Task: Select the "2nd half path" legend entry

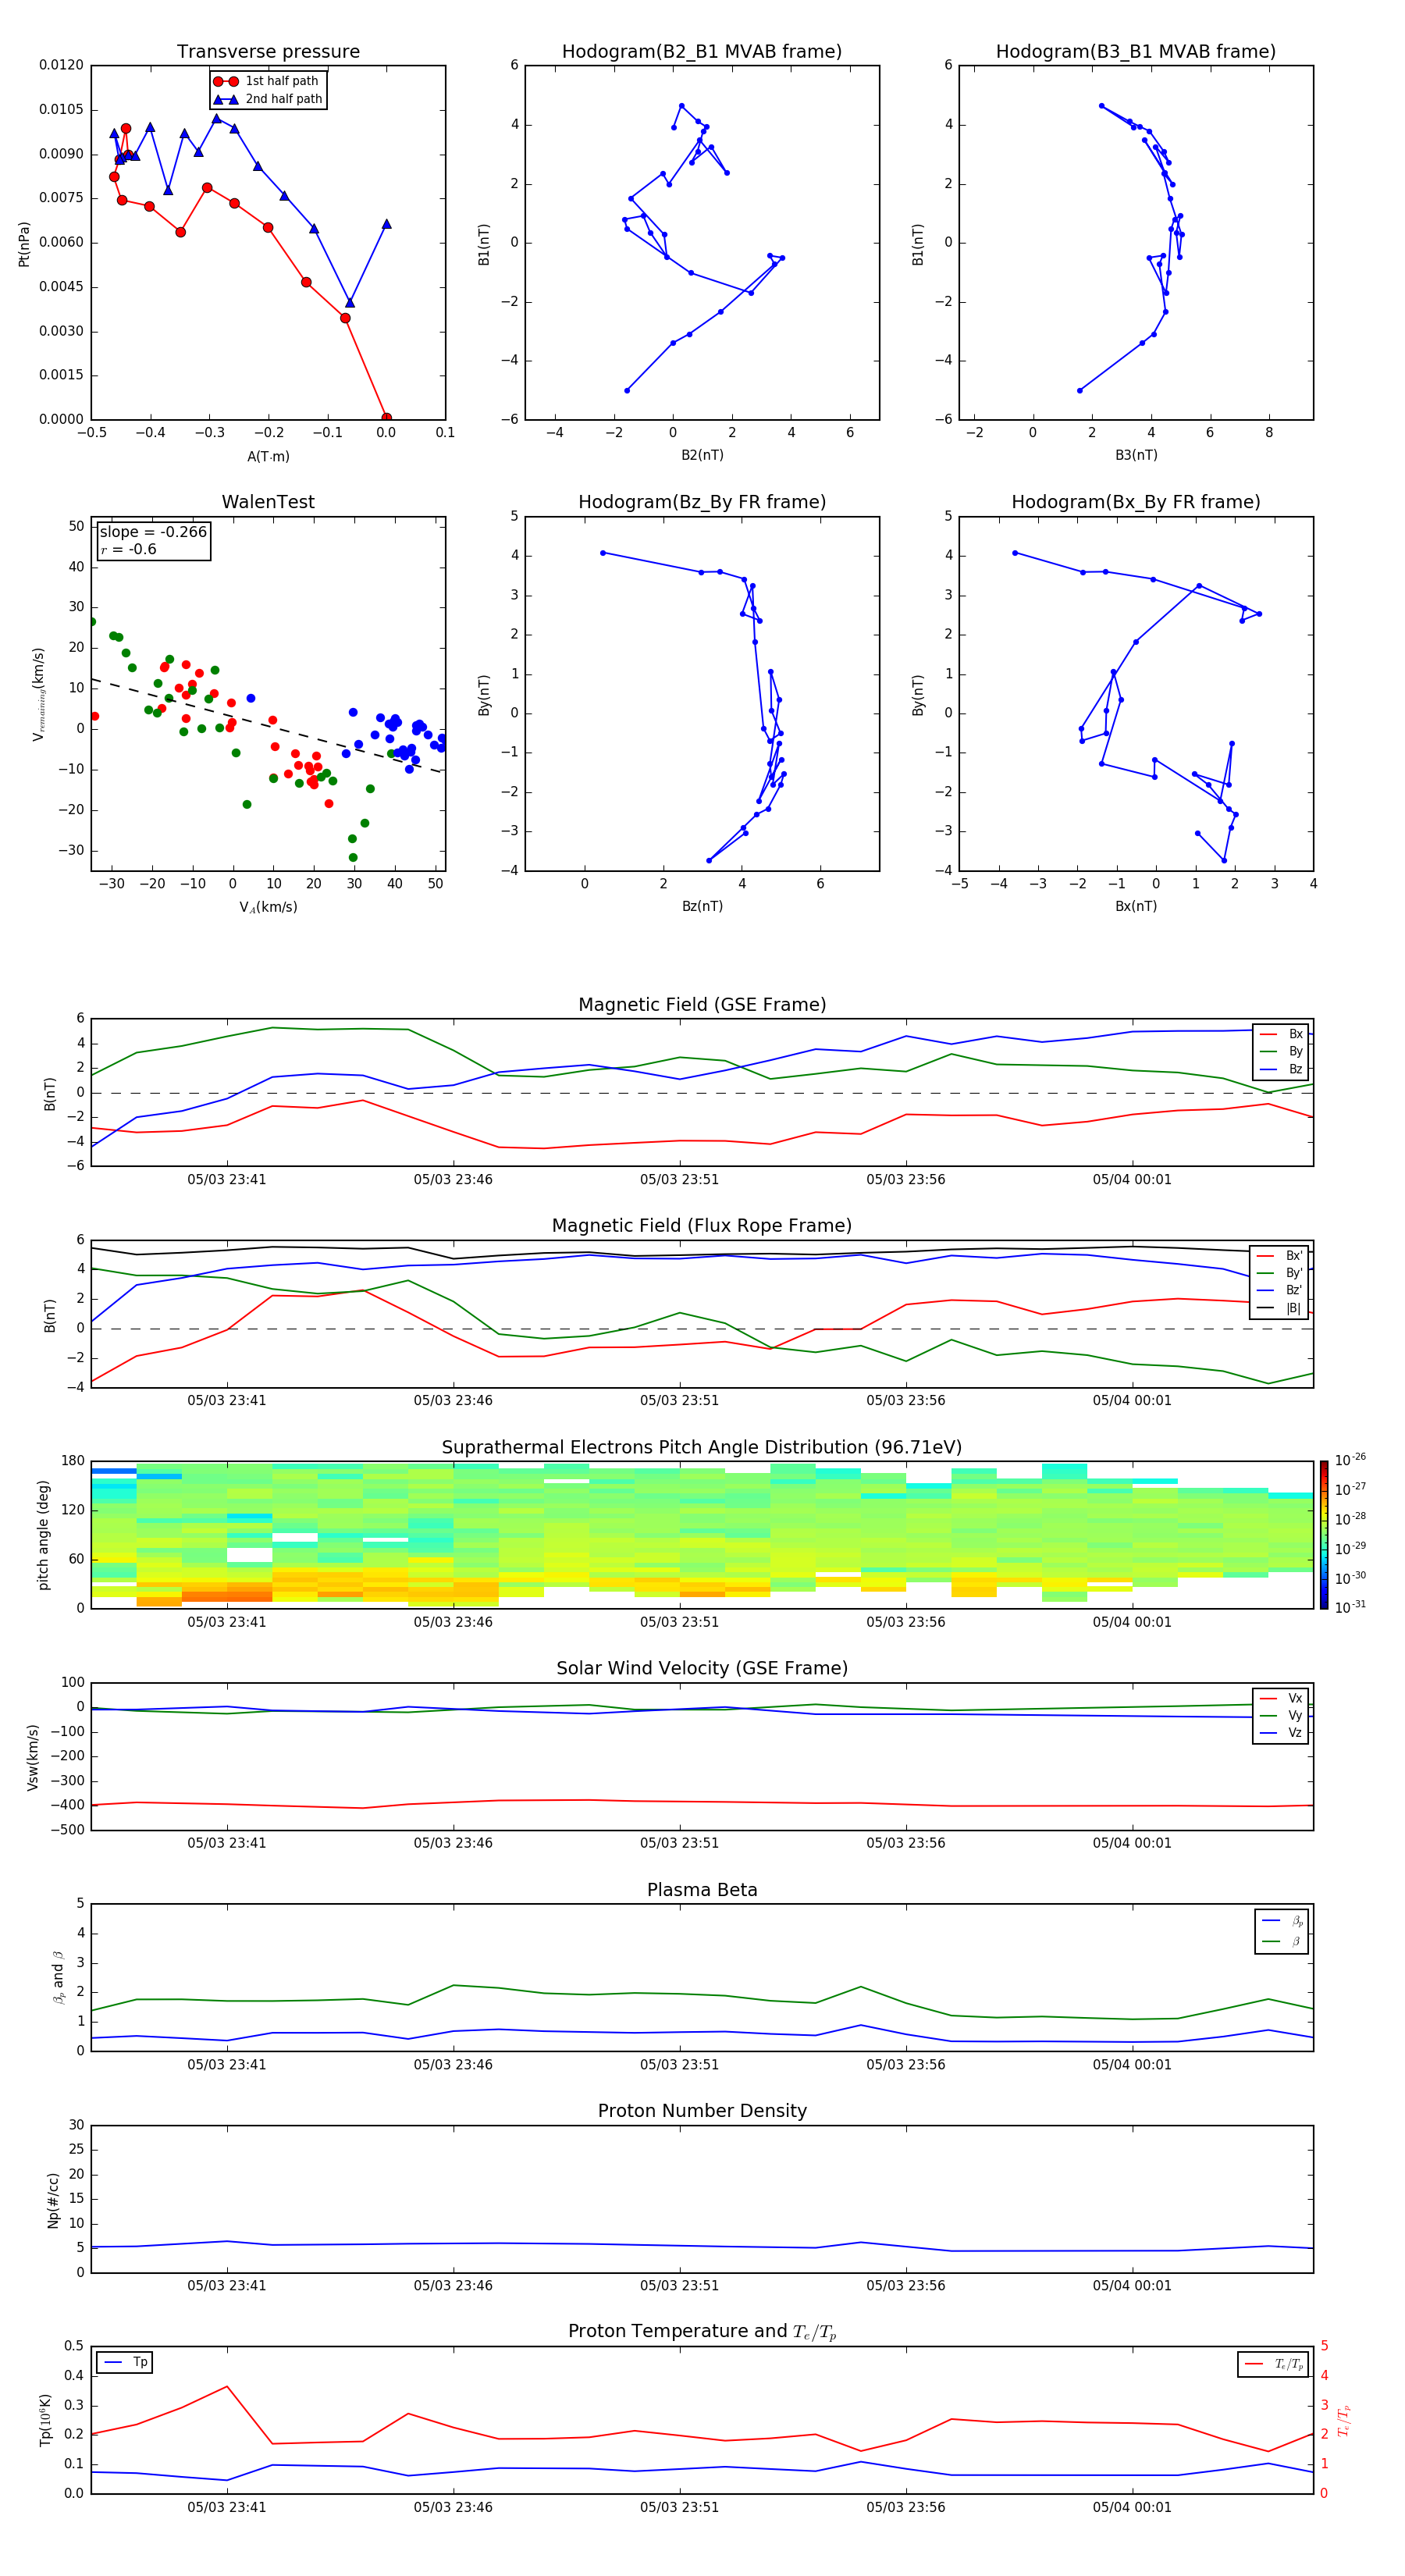Action: (x=268, y=99)
